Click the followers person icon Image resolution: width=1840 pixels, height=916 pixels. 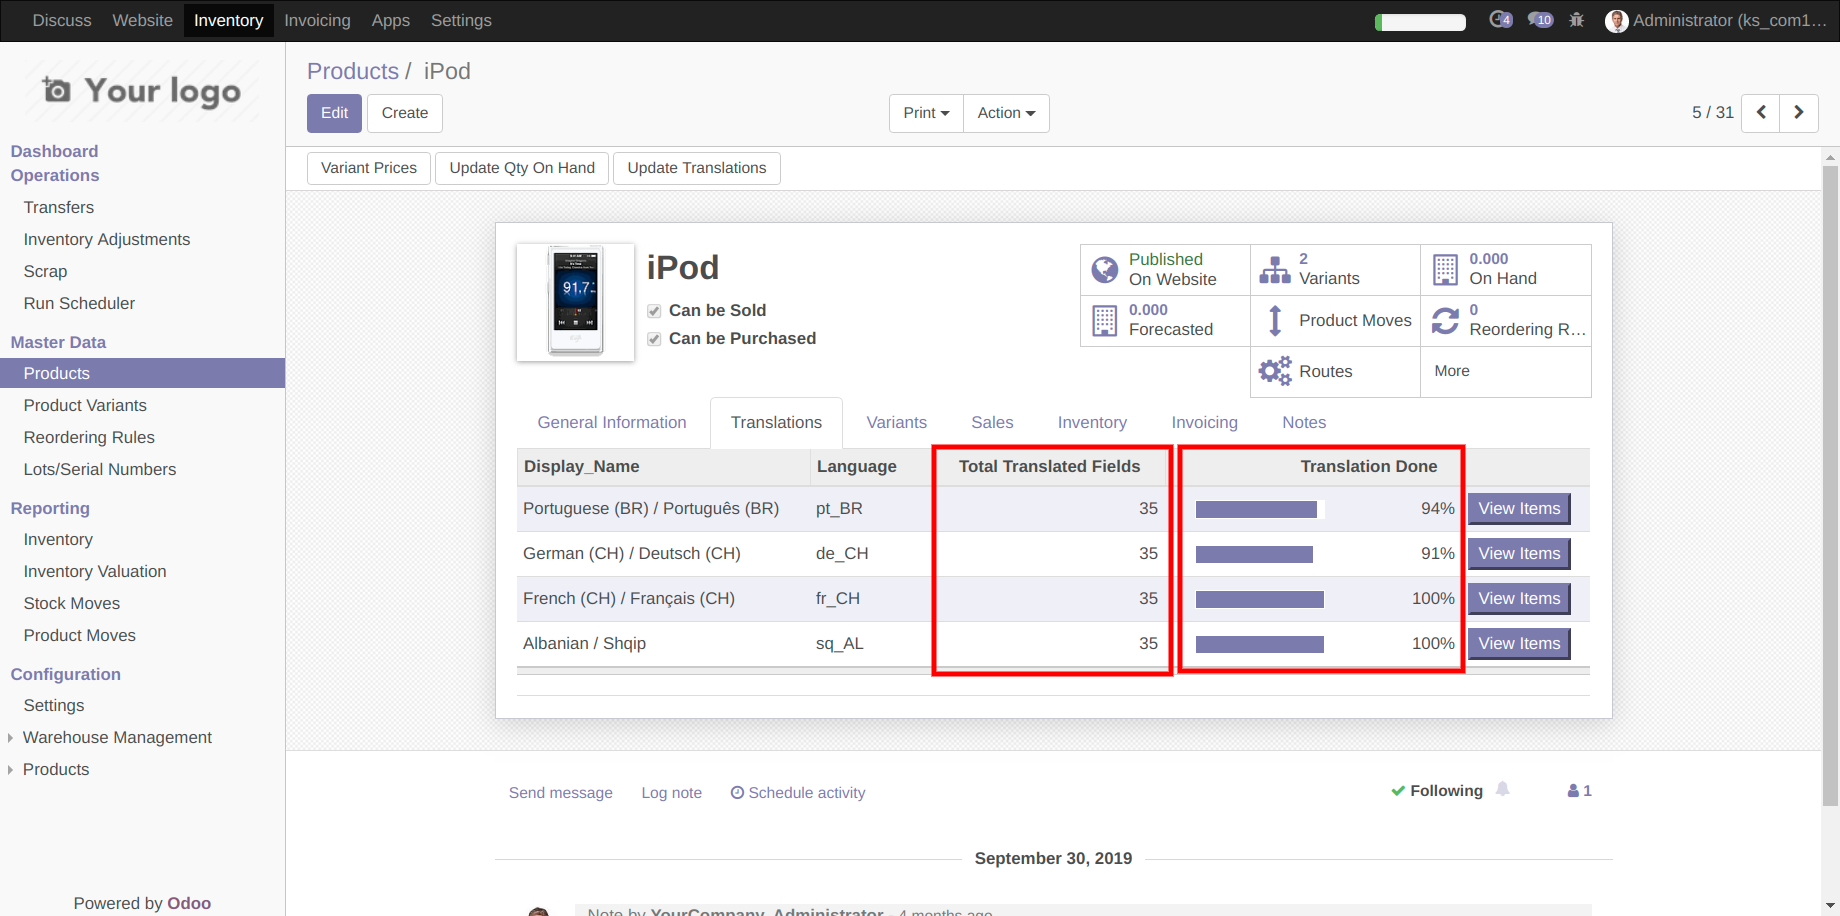1574,791
